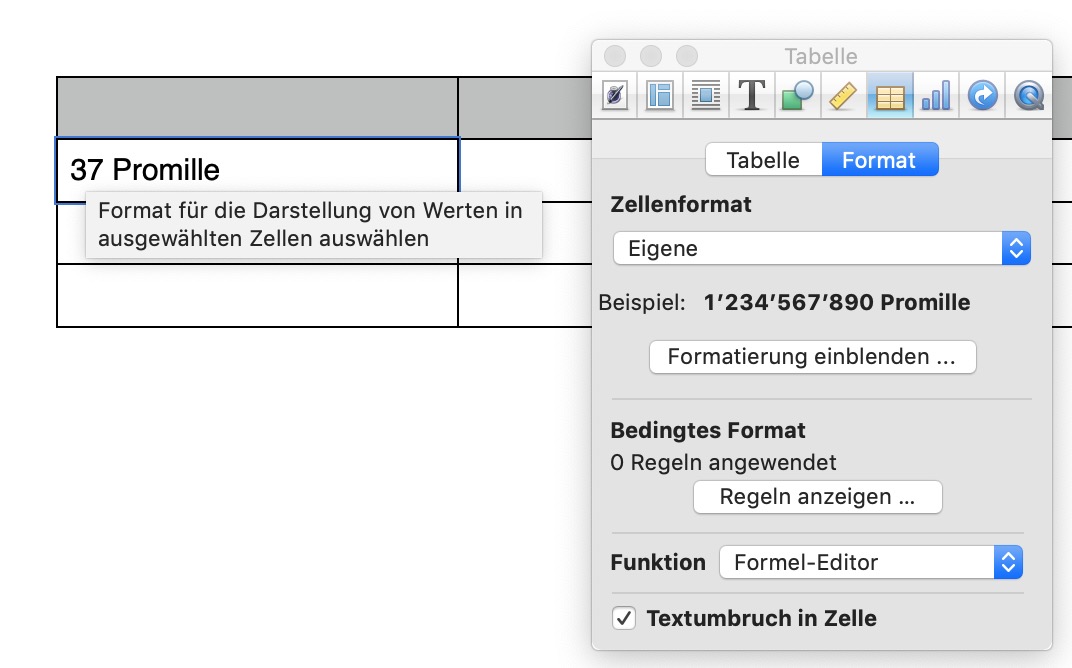Select the Format tab
The height and width of the screenshot is (668, 1072).
pos(879,160)
